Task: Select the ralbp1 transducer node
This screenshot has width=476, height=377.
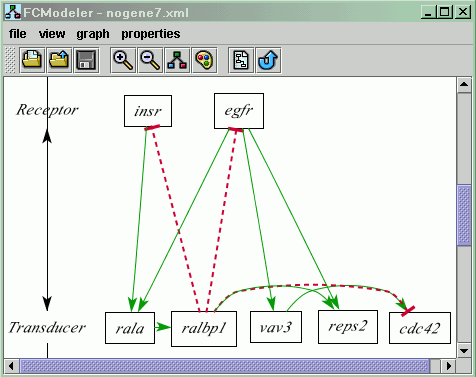Action: coord(204,329)
